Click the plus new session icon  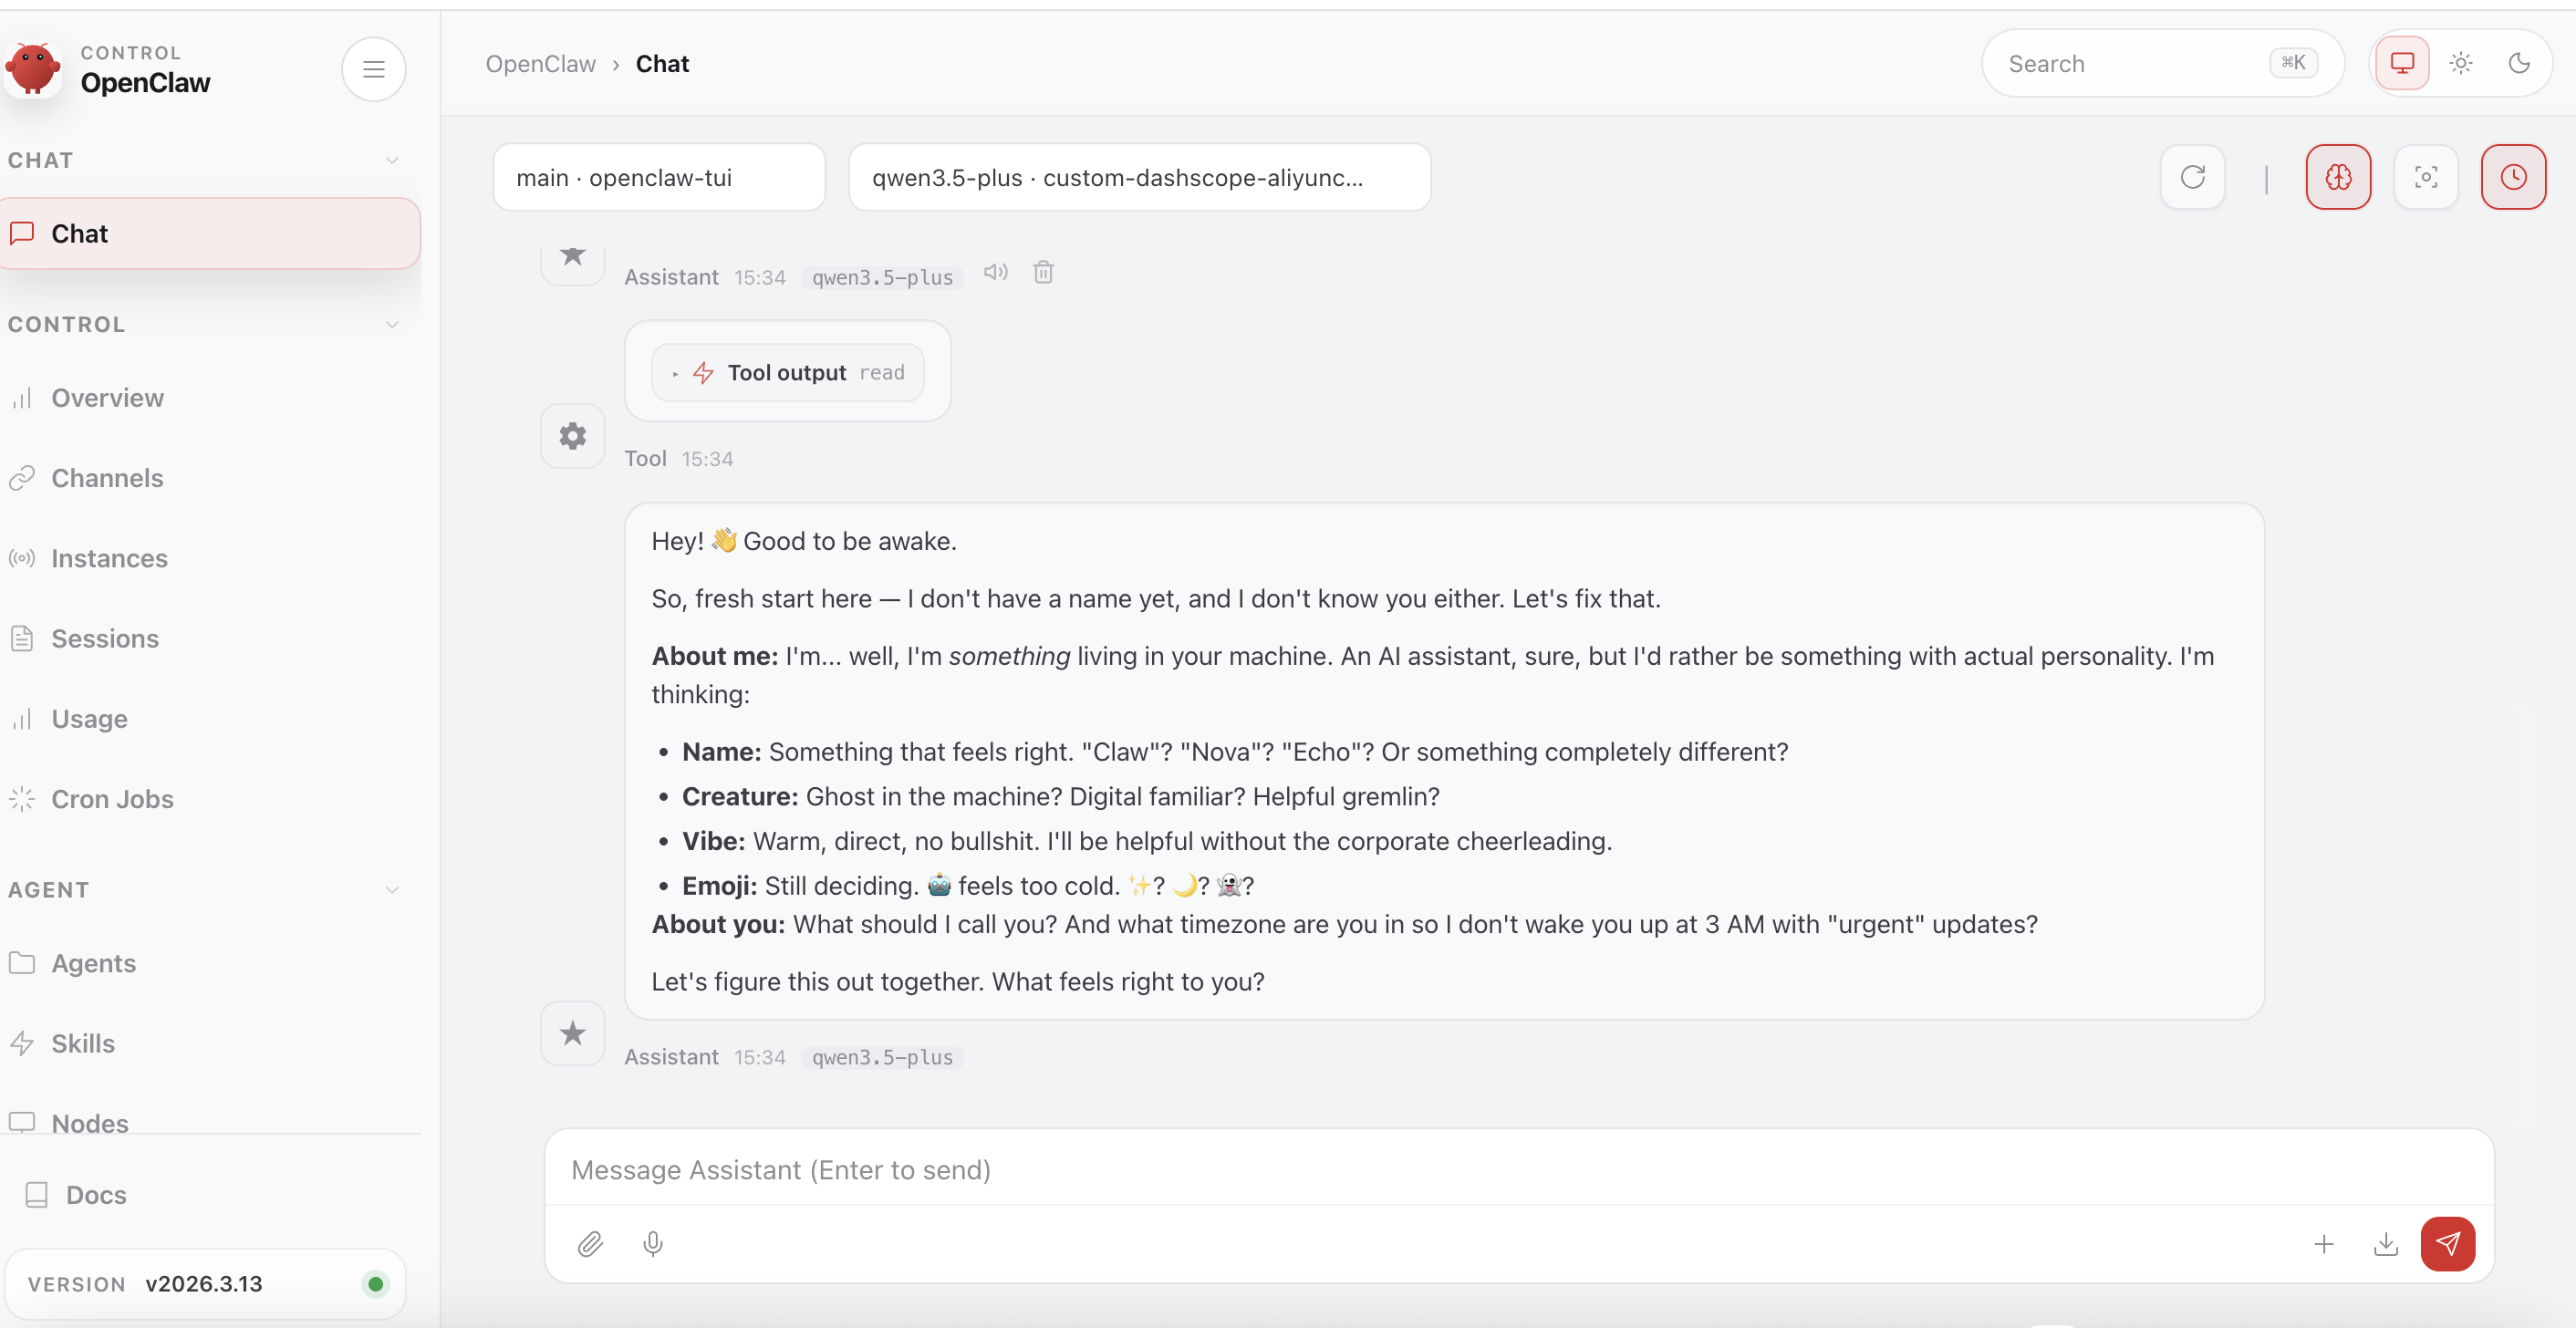pos(2323,1243)
